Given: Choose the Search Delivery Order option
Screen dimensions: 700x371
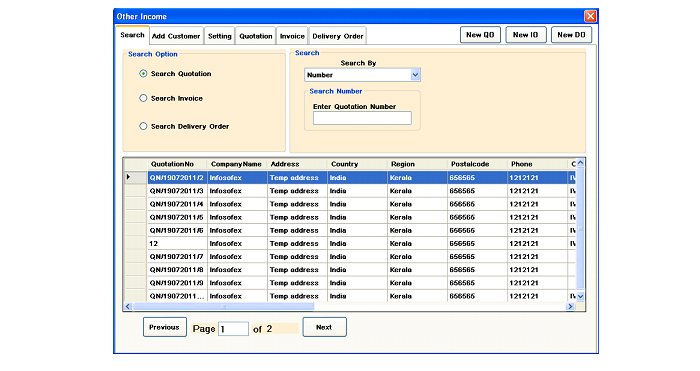Looking at the screenshot, I should click(x=143, y=126).
